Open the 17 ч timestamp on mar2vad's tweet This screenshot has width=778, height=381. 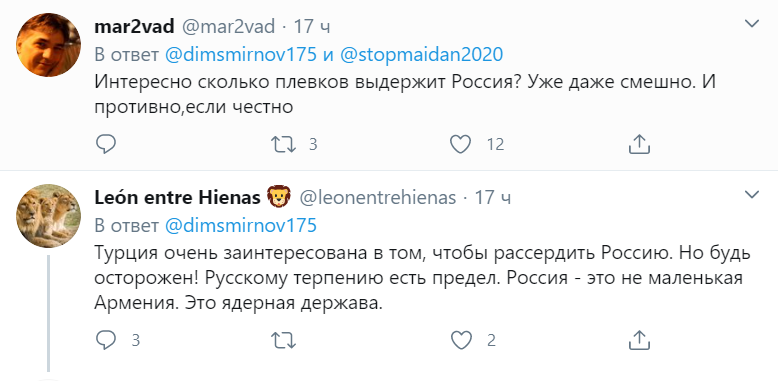[x=312, y=26]
